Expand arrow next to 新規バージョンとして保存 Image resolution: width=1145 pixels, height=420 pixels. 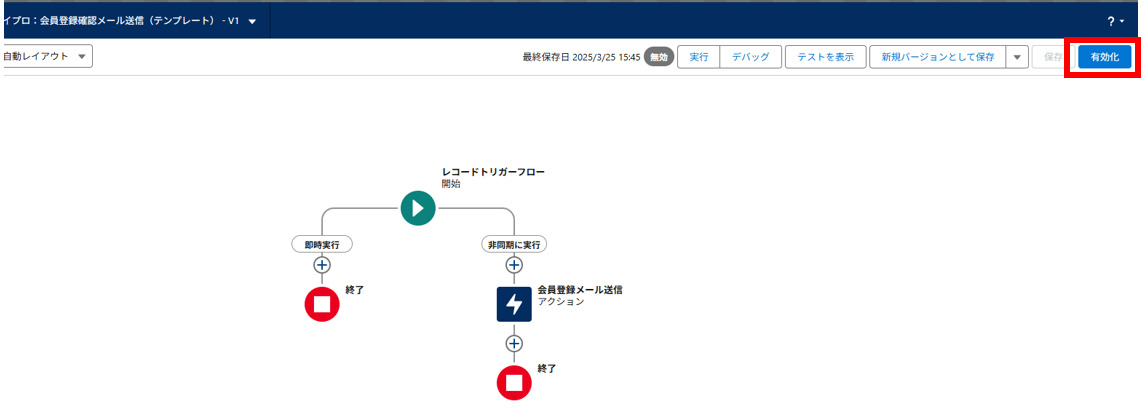point(1017,57)
